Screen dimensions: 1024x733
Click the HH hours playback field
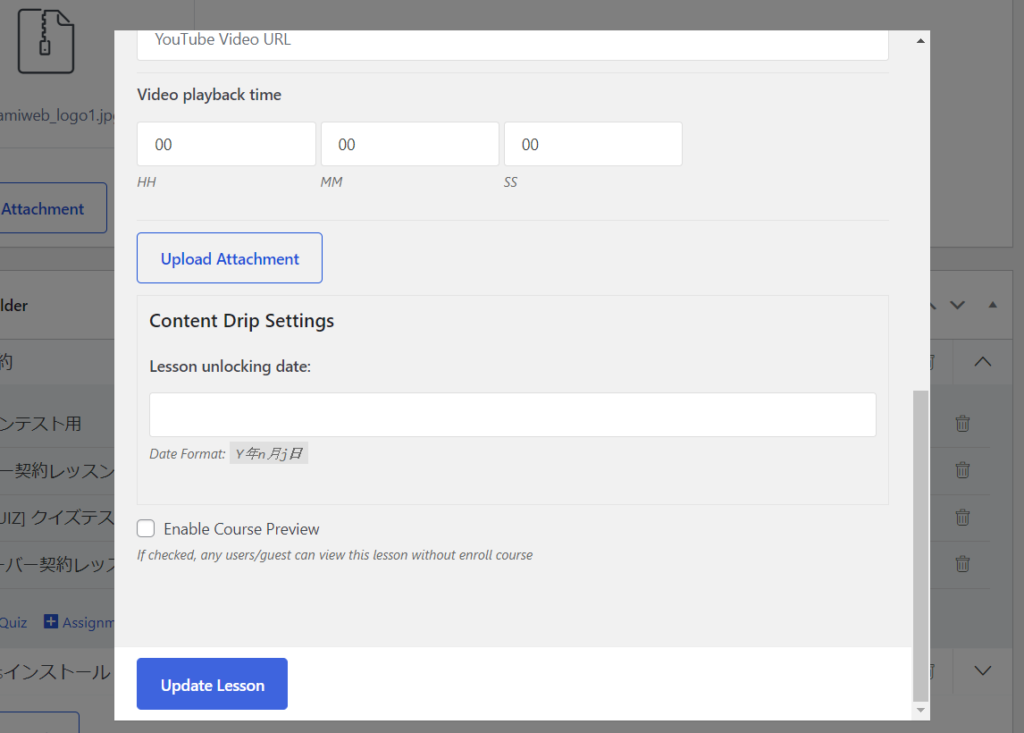click(226, 144)
